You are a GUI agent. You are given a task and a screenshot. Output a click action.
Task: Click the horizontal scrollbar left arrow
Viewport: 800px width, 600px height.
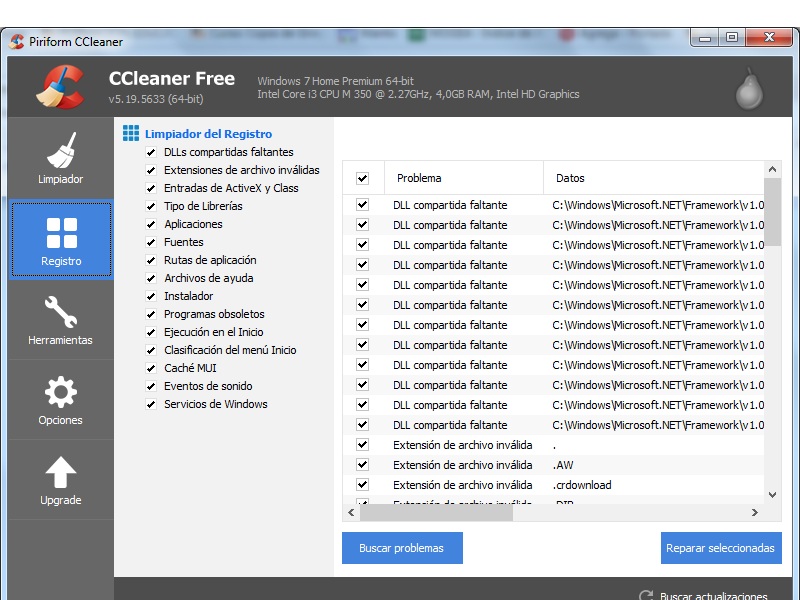click(x=351, y=513)
